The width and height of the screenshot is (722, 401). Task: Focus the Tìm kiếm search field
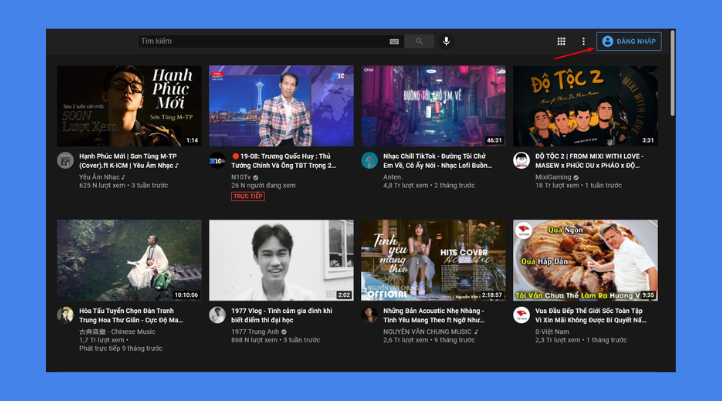(x=271, y=41)
